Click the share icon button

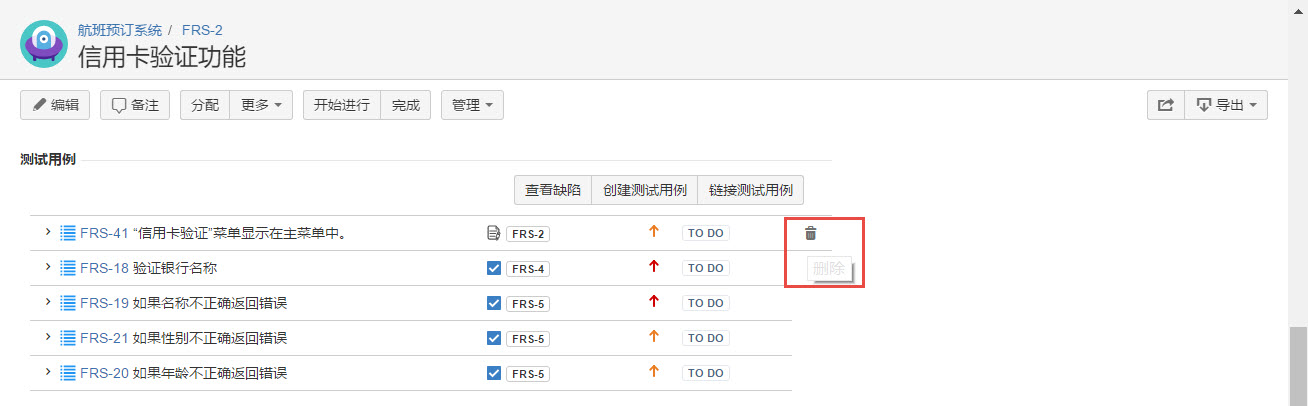pyautogui.click(x=1165, y=105)
